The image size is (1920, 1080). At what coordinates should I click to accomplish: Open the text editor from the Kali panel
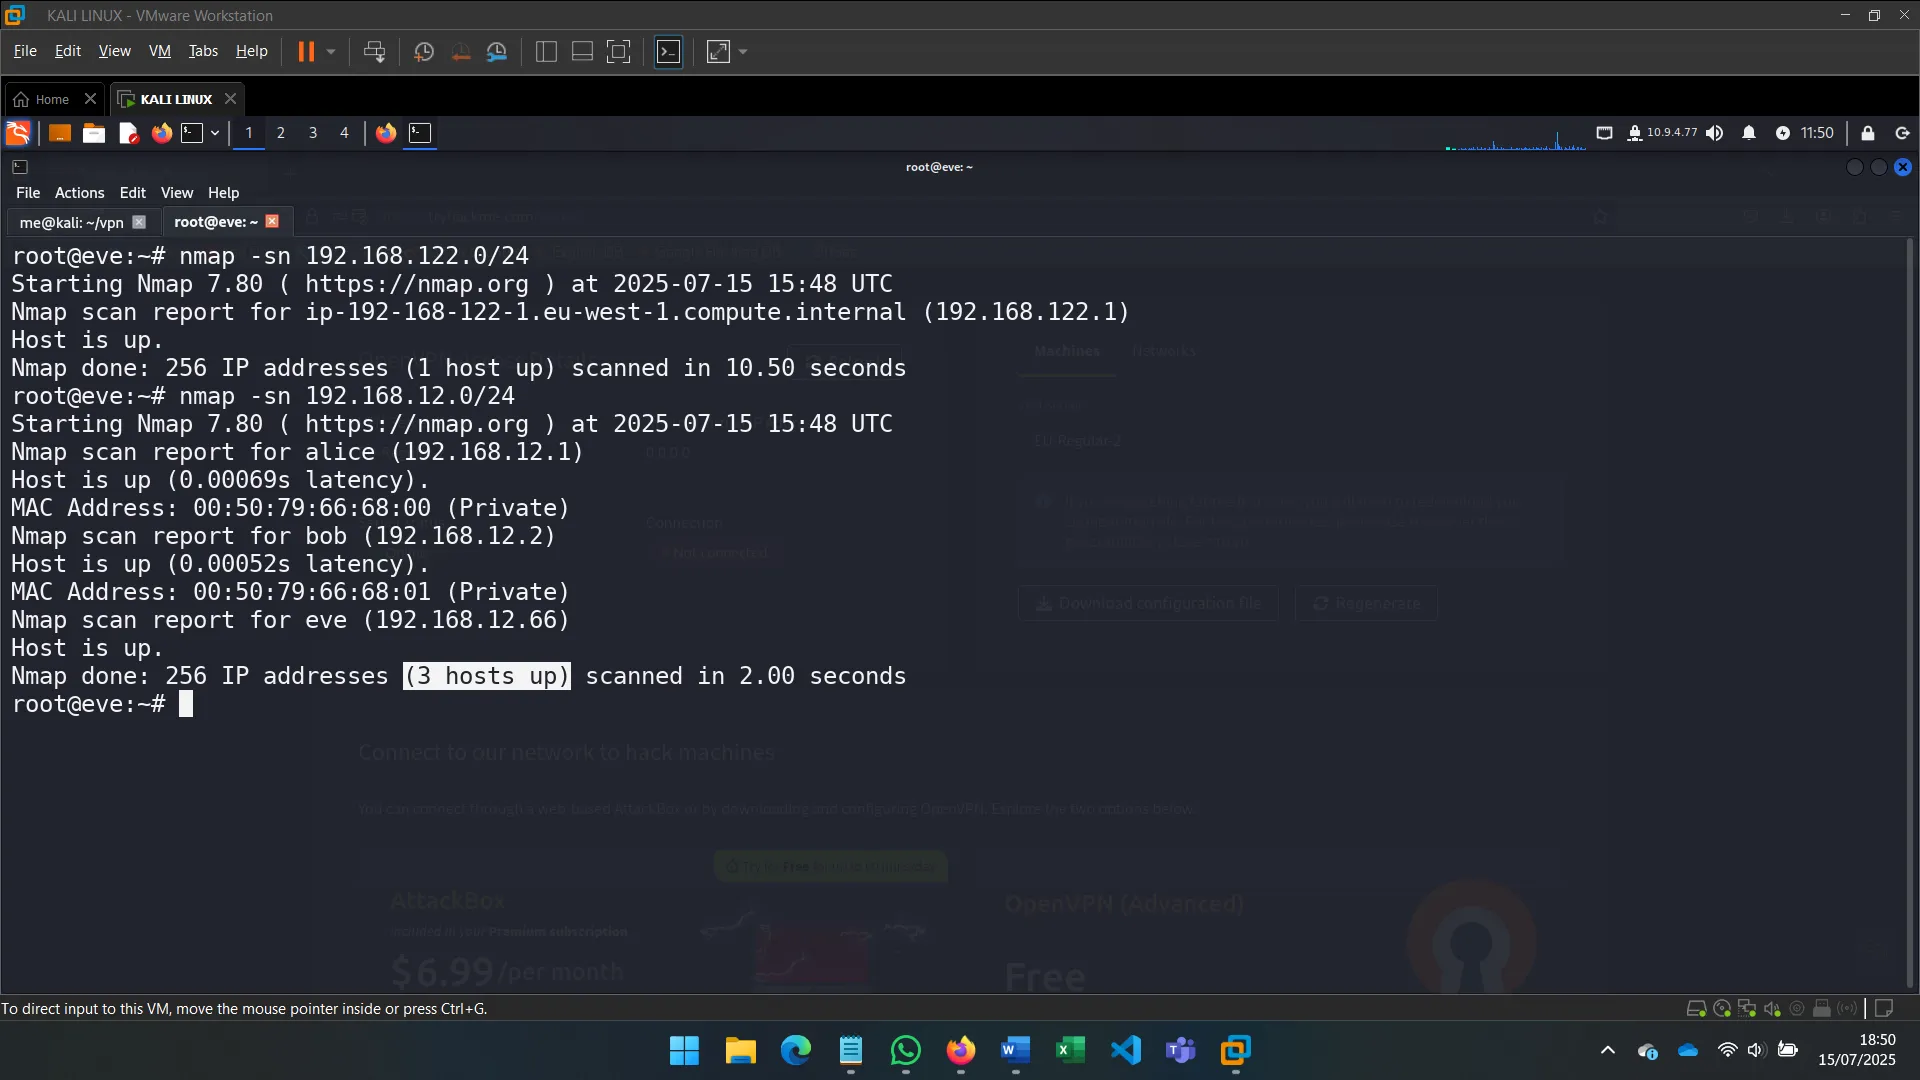click(x=127, y=133)
